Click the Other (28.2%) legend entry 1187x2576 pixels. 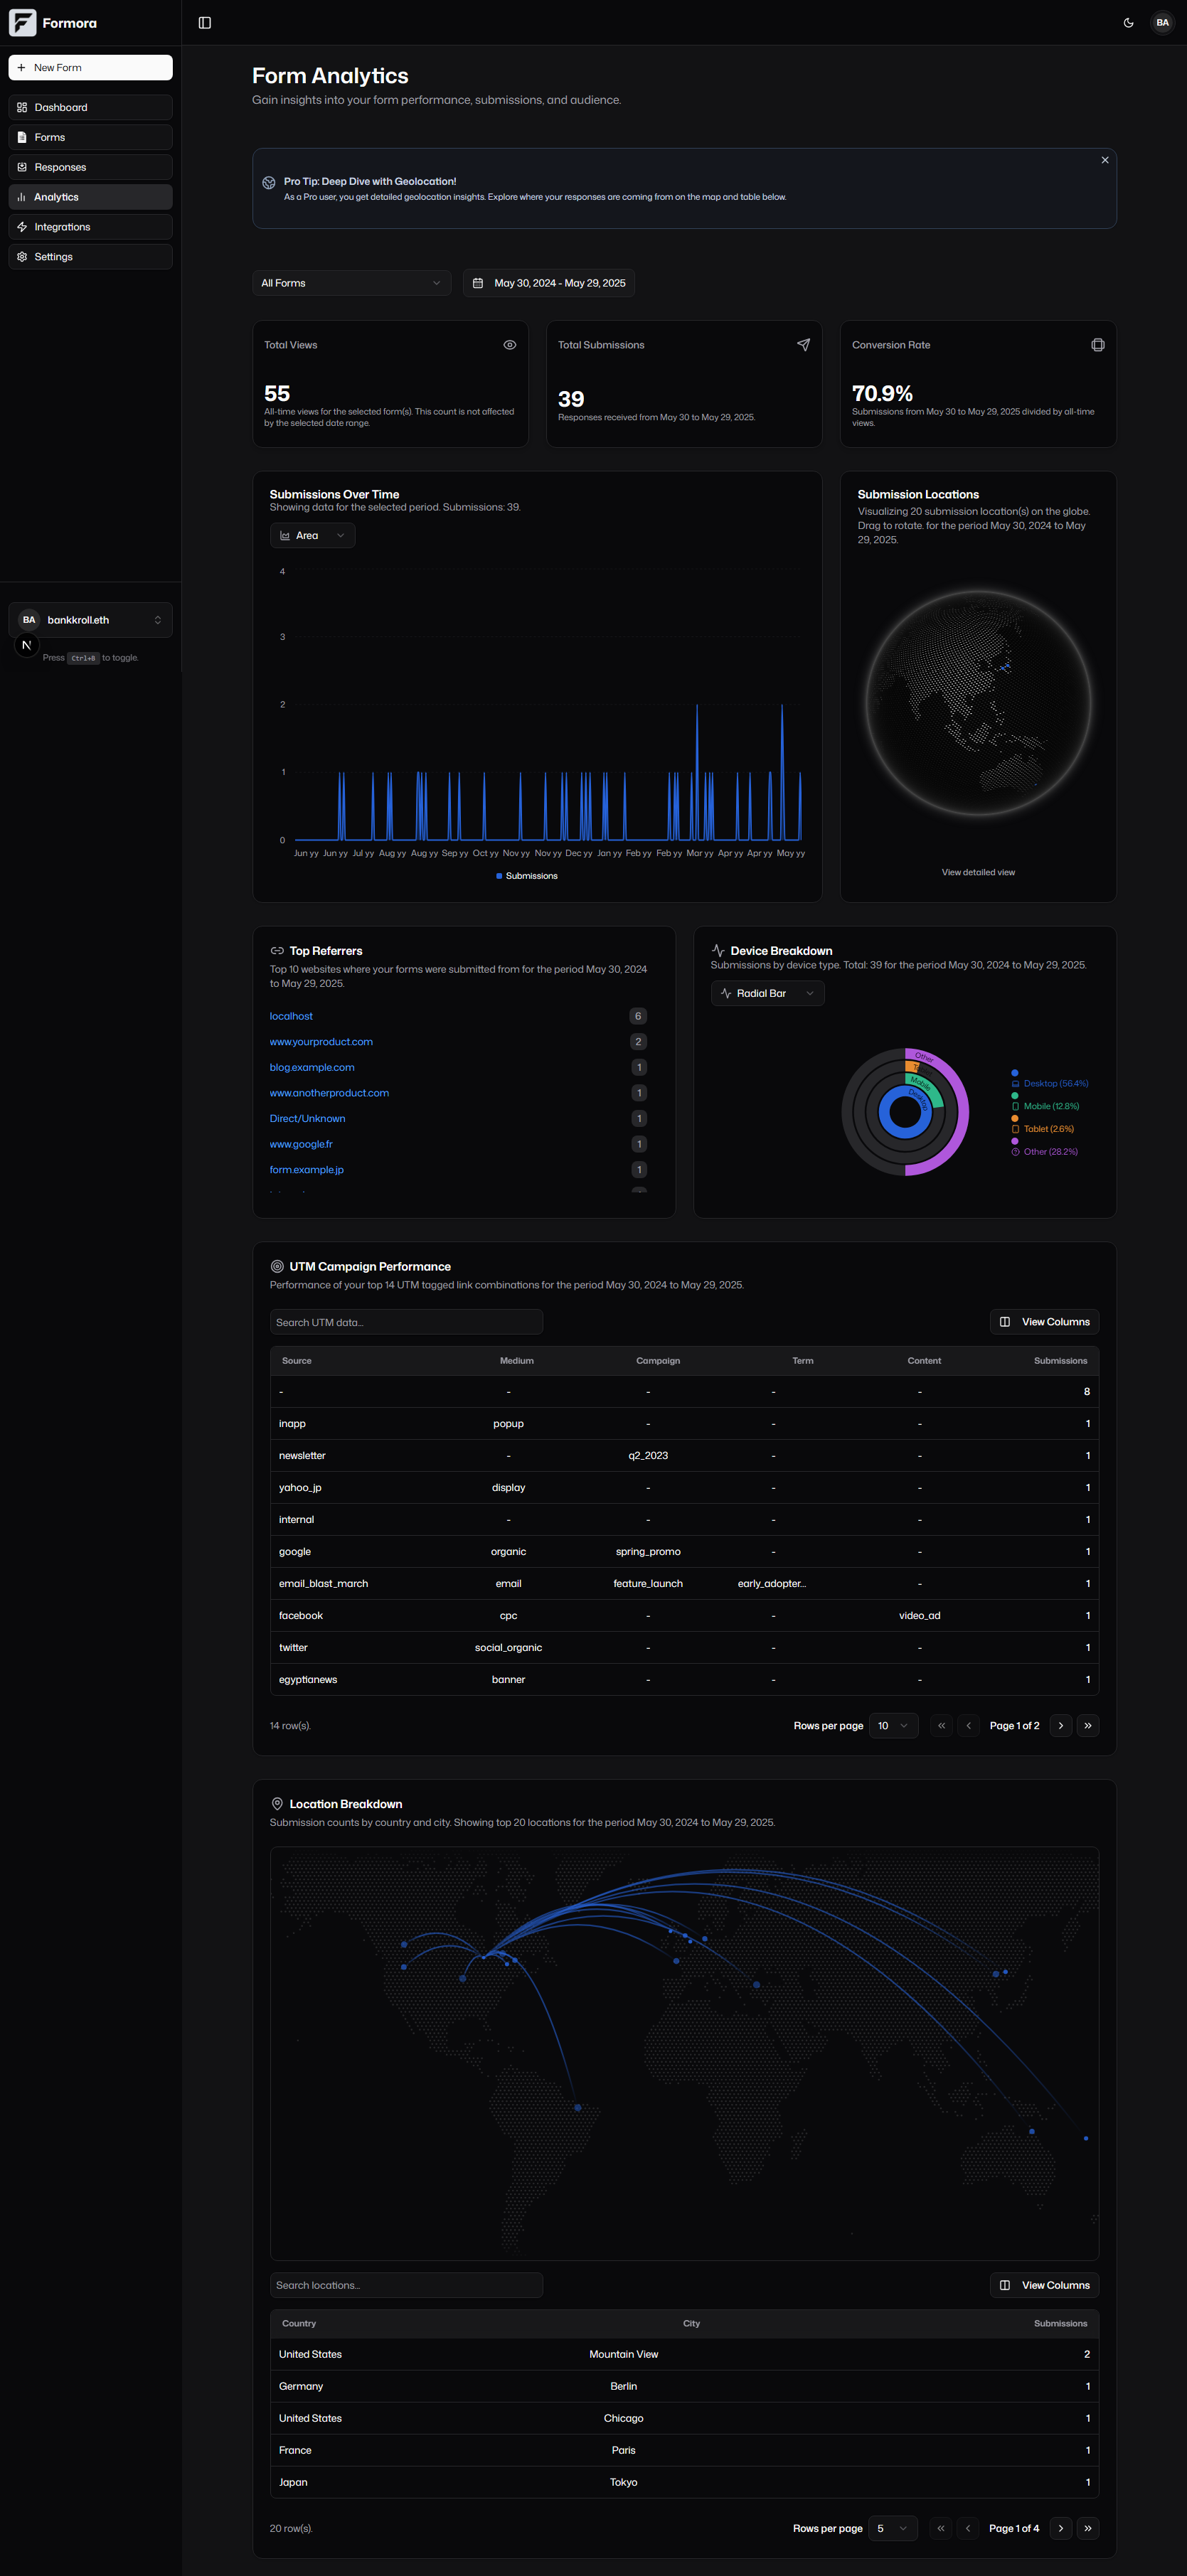pyautogui.click(x=1044, y=1152)
